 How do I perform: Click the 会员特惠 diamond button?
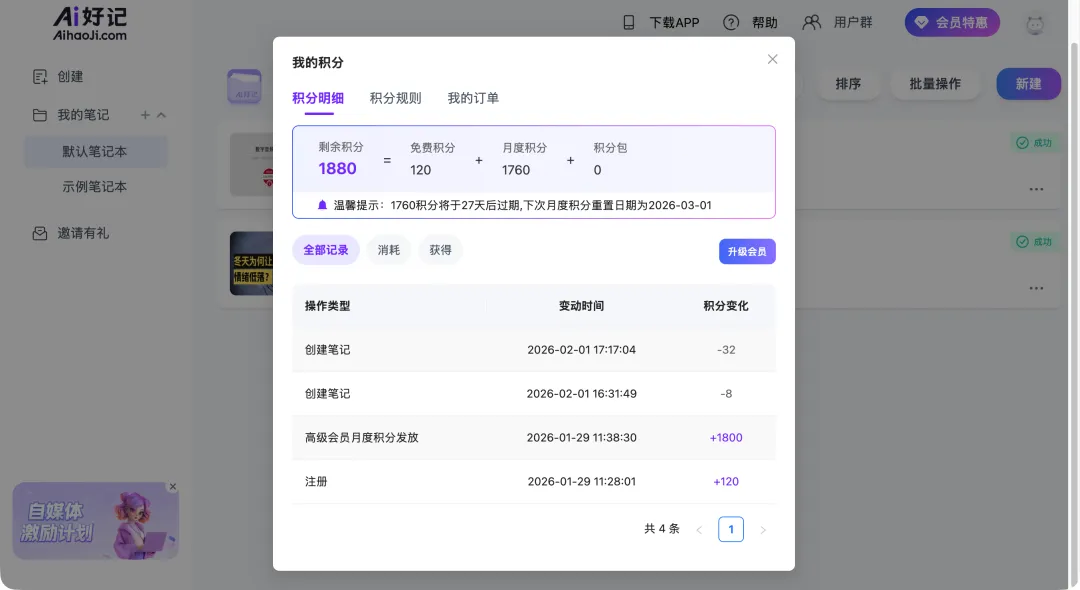click(951, 22)
